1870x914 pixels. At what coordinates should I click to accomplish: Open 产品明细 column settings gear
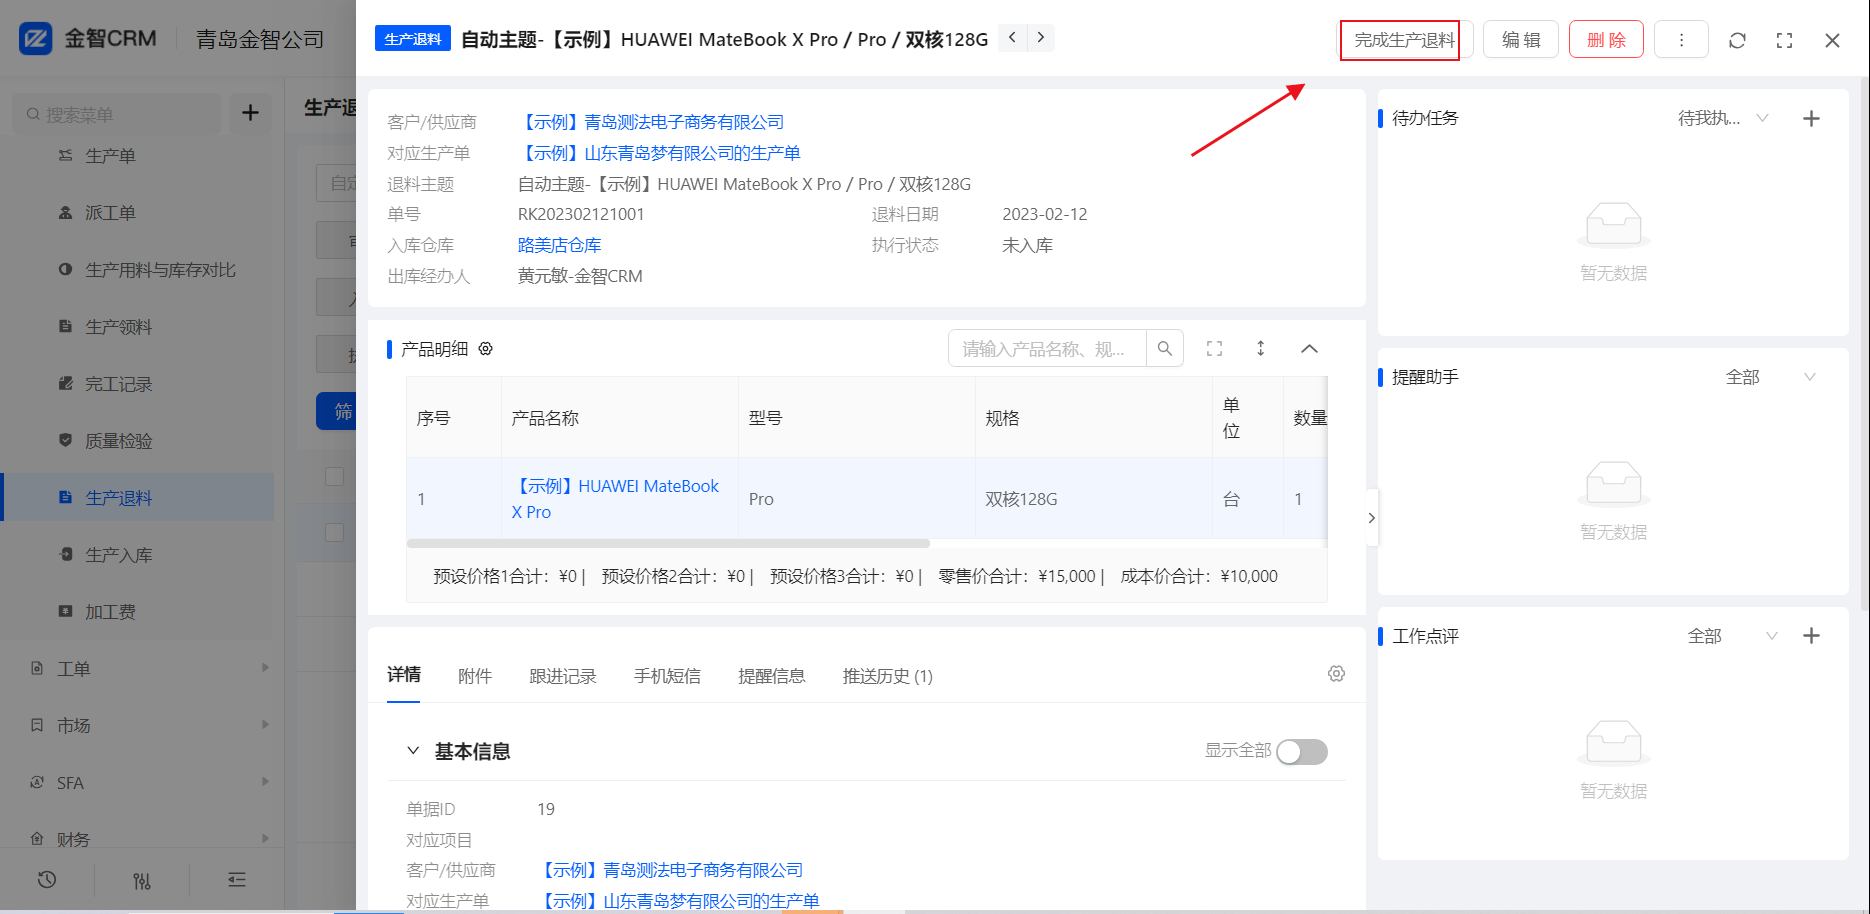click(x=486, y=349)
